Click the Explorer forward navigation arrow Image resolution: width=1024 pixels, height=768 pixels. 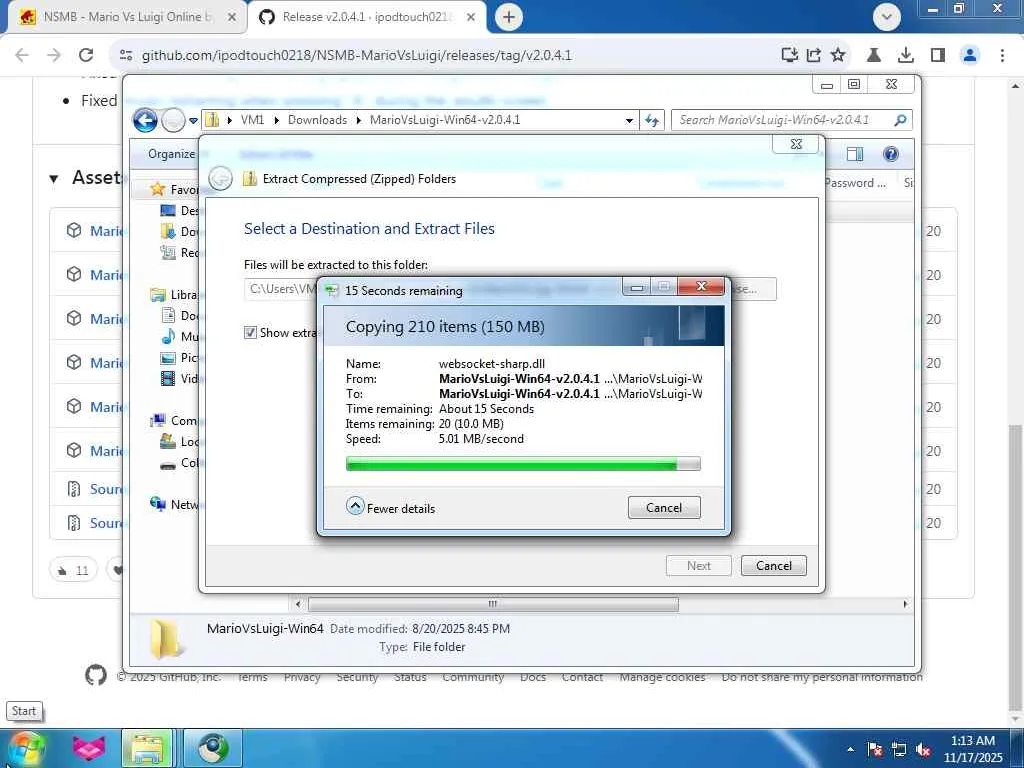click(x=173, y=120)
